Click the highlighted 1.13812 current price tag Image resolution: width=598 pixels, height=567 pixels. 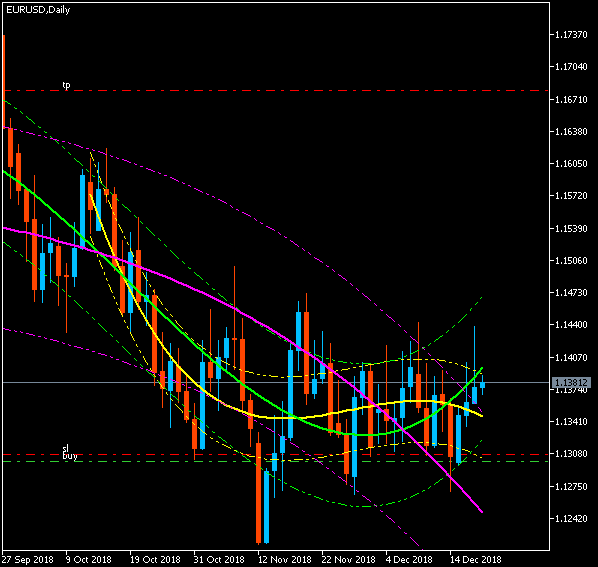point(571,382)
